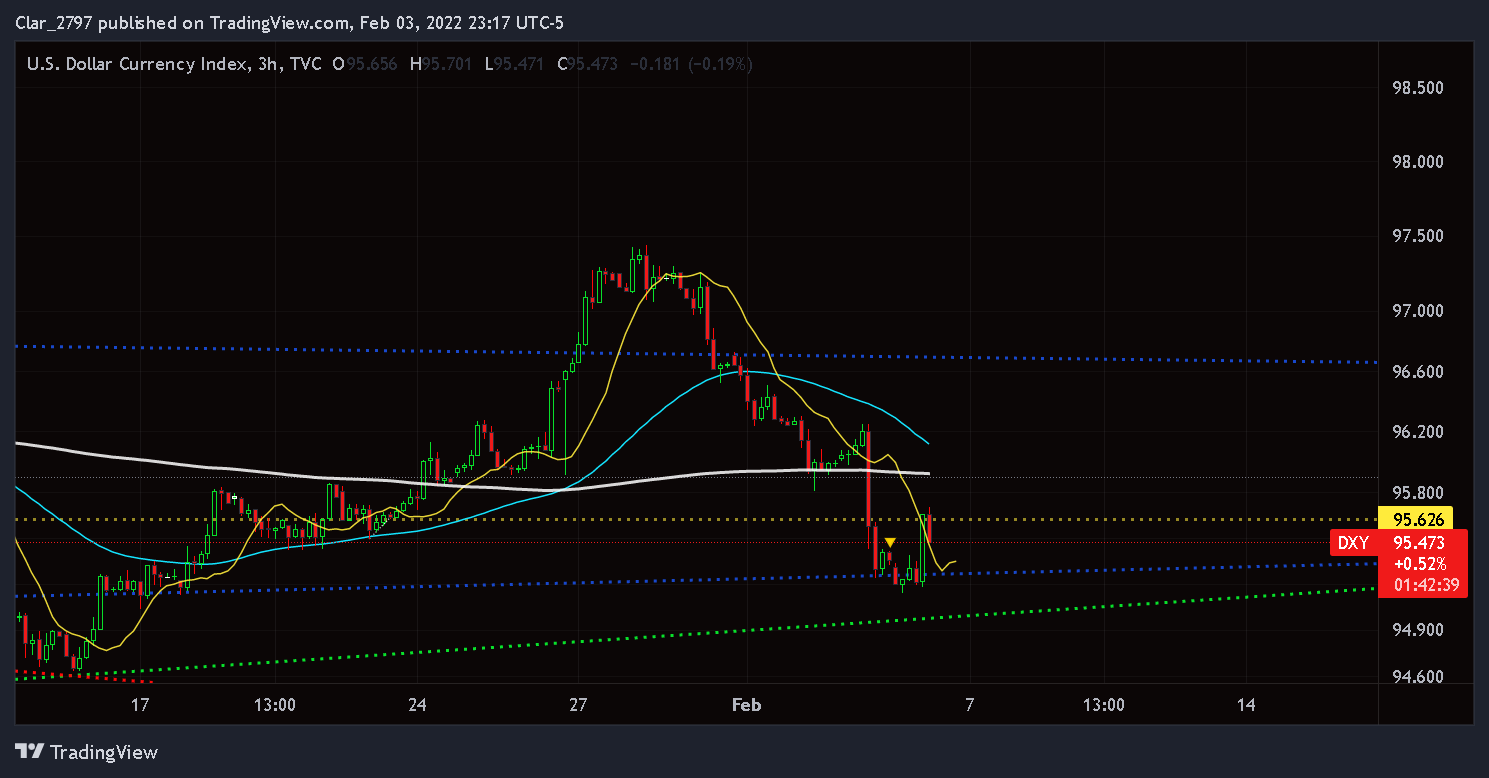Click the 96.200 price axis label
1489x778 pixels.
1417,432
